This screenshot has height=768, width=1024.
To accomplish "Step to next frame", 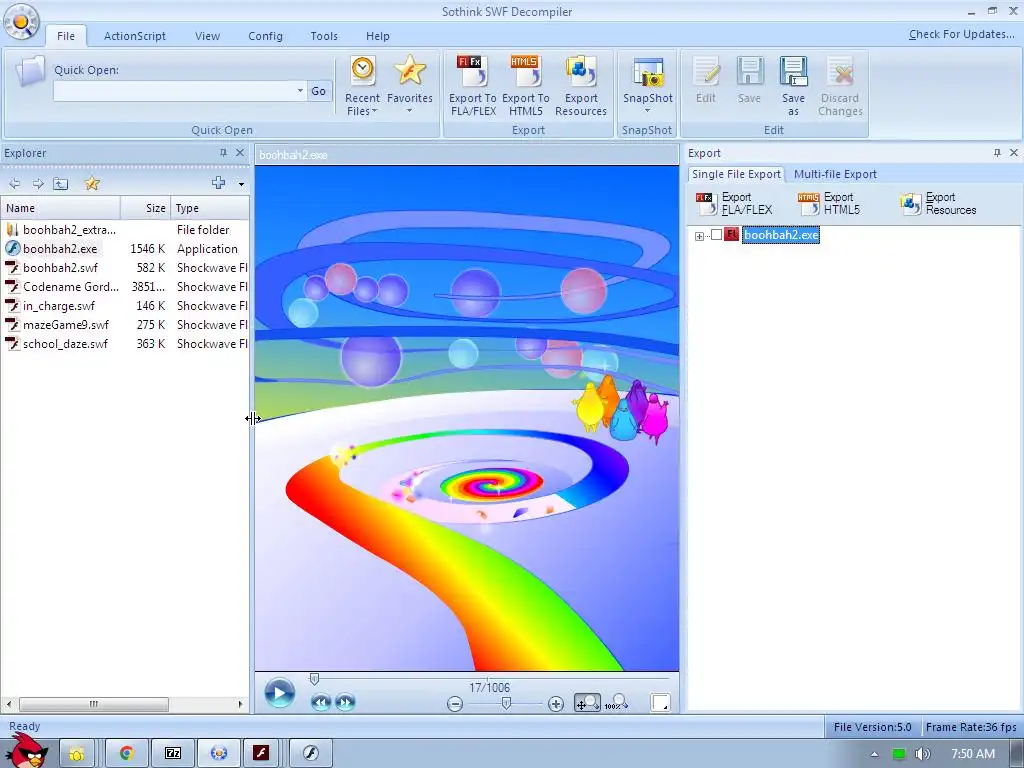I will click(345, 703).
